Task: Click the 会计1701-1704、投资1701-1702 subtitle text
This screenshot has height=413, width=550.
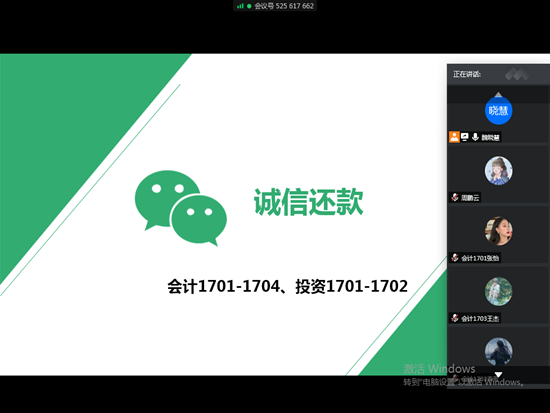Action: coord(288,286)
